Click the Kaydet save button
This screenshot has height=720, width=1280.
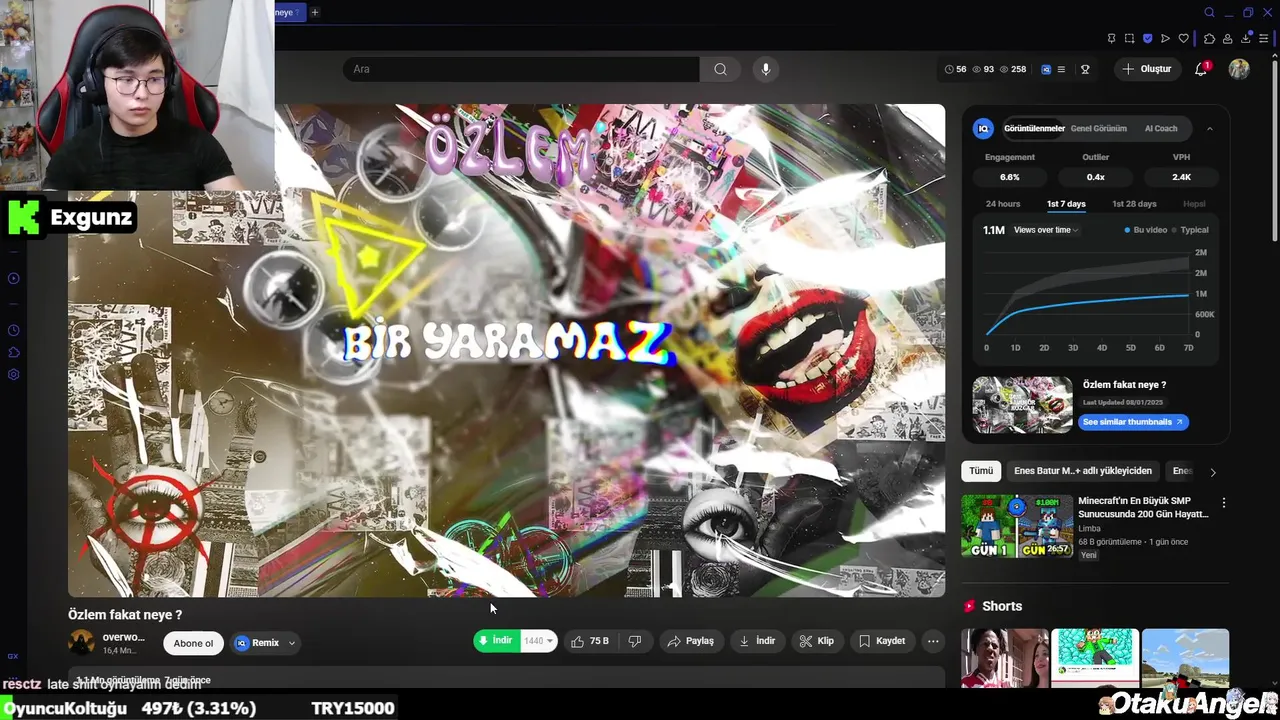pyautogui.click(x=882, y=641)
